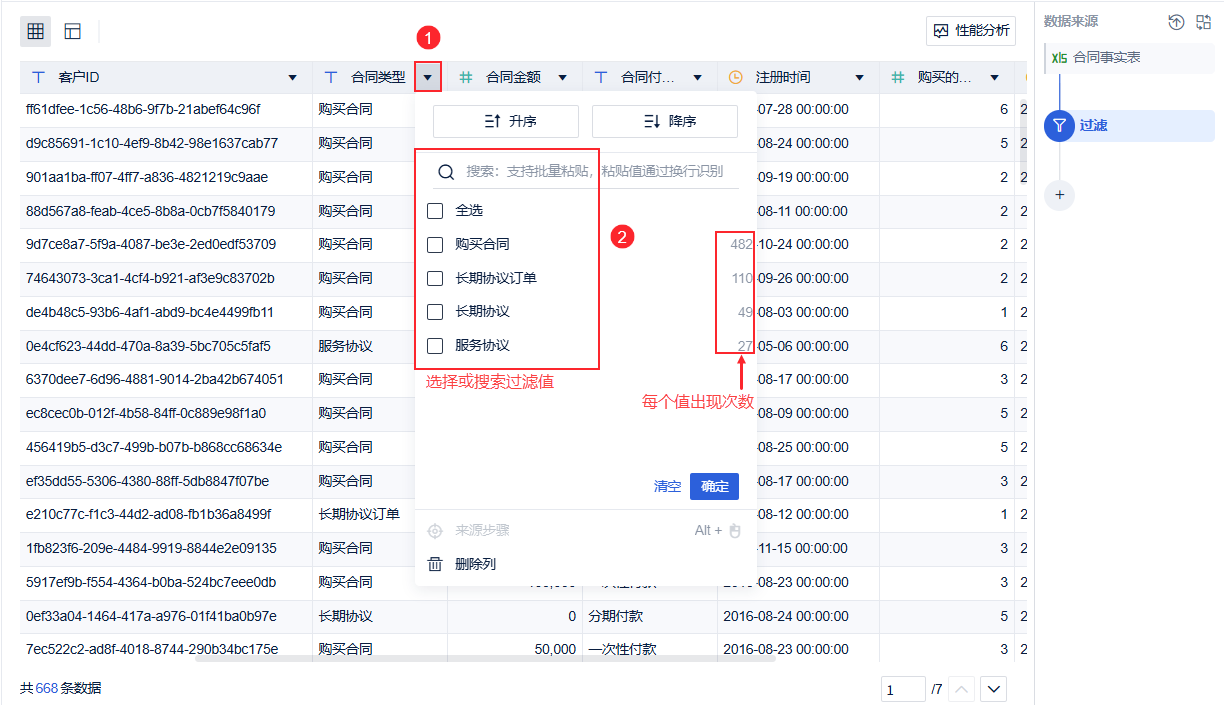Click the target icon next to 来源步骤

(435, 531)
